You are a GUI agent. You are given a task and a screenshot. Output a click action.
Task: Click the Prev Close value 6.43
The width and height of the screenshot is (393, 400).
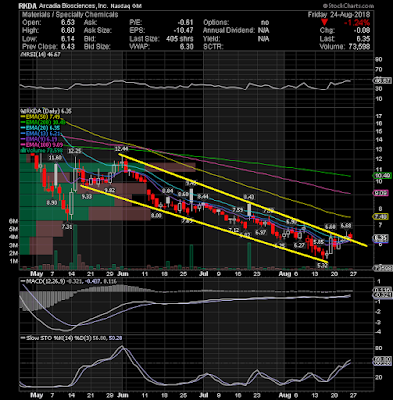pos(68,47)
